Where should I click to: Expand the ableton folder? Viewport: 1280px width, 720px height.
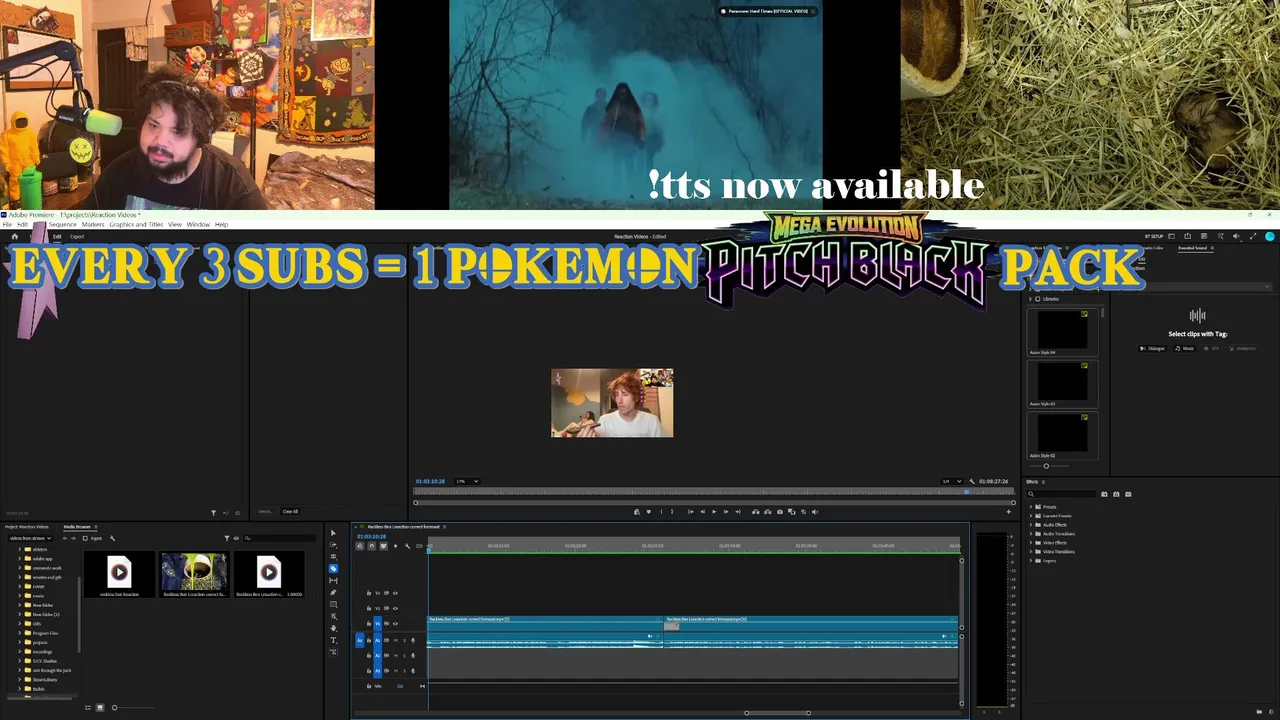tap(20, 549)
